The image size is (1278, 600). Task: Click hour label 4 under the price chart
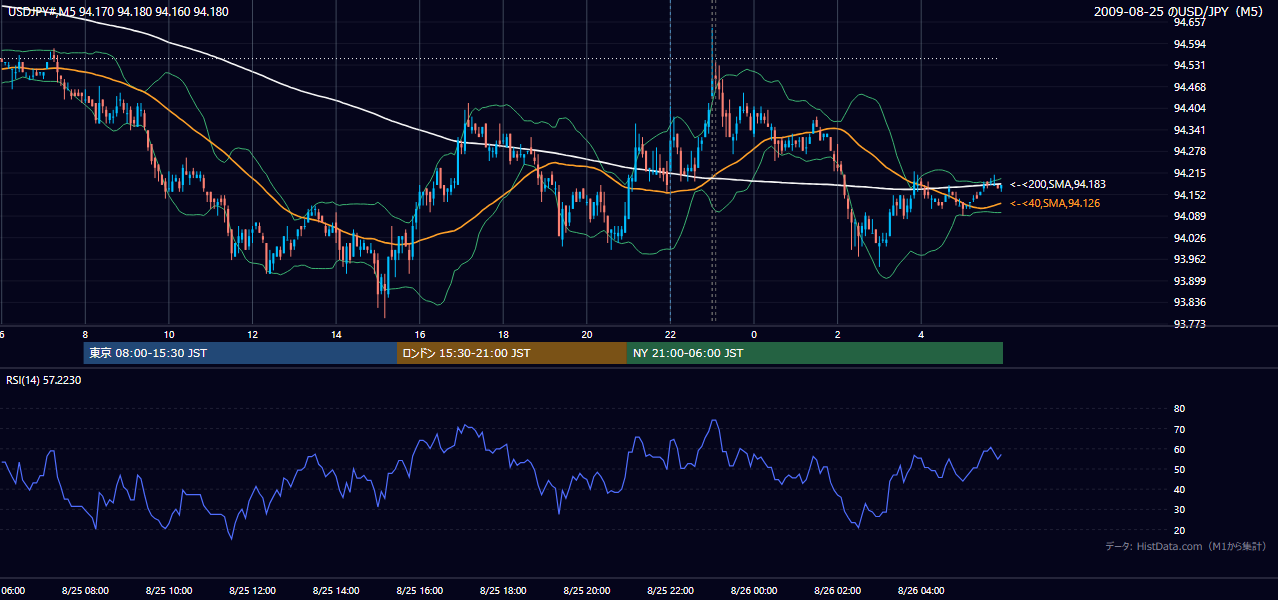922,335
